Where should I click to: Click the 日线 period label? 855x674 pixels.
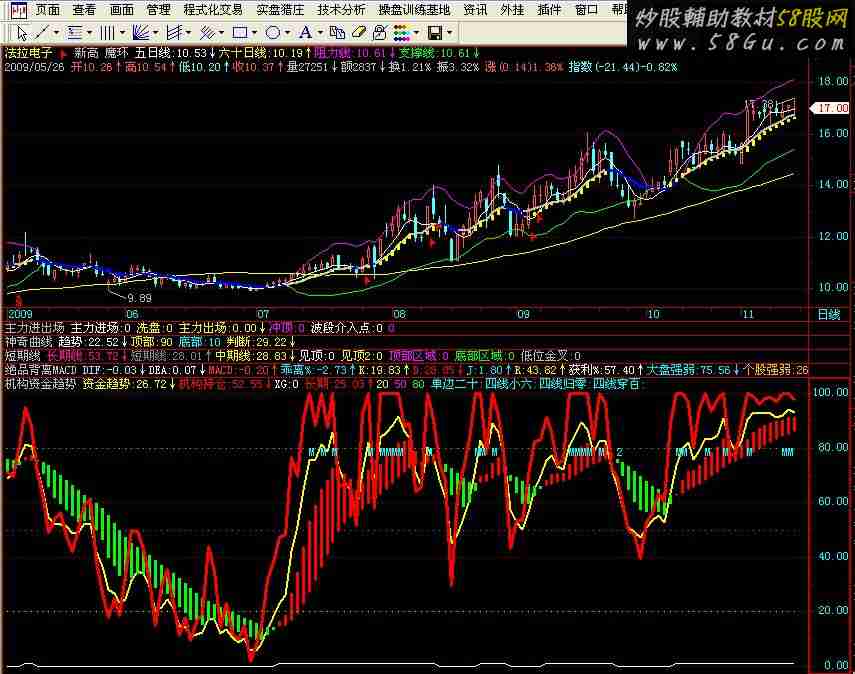pyautogui.click(x=829, y=314)
